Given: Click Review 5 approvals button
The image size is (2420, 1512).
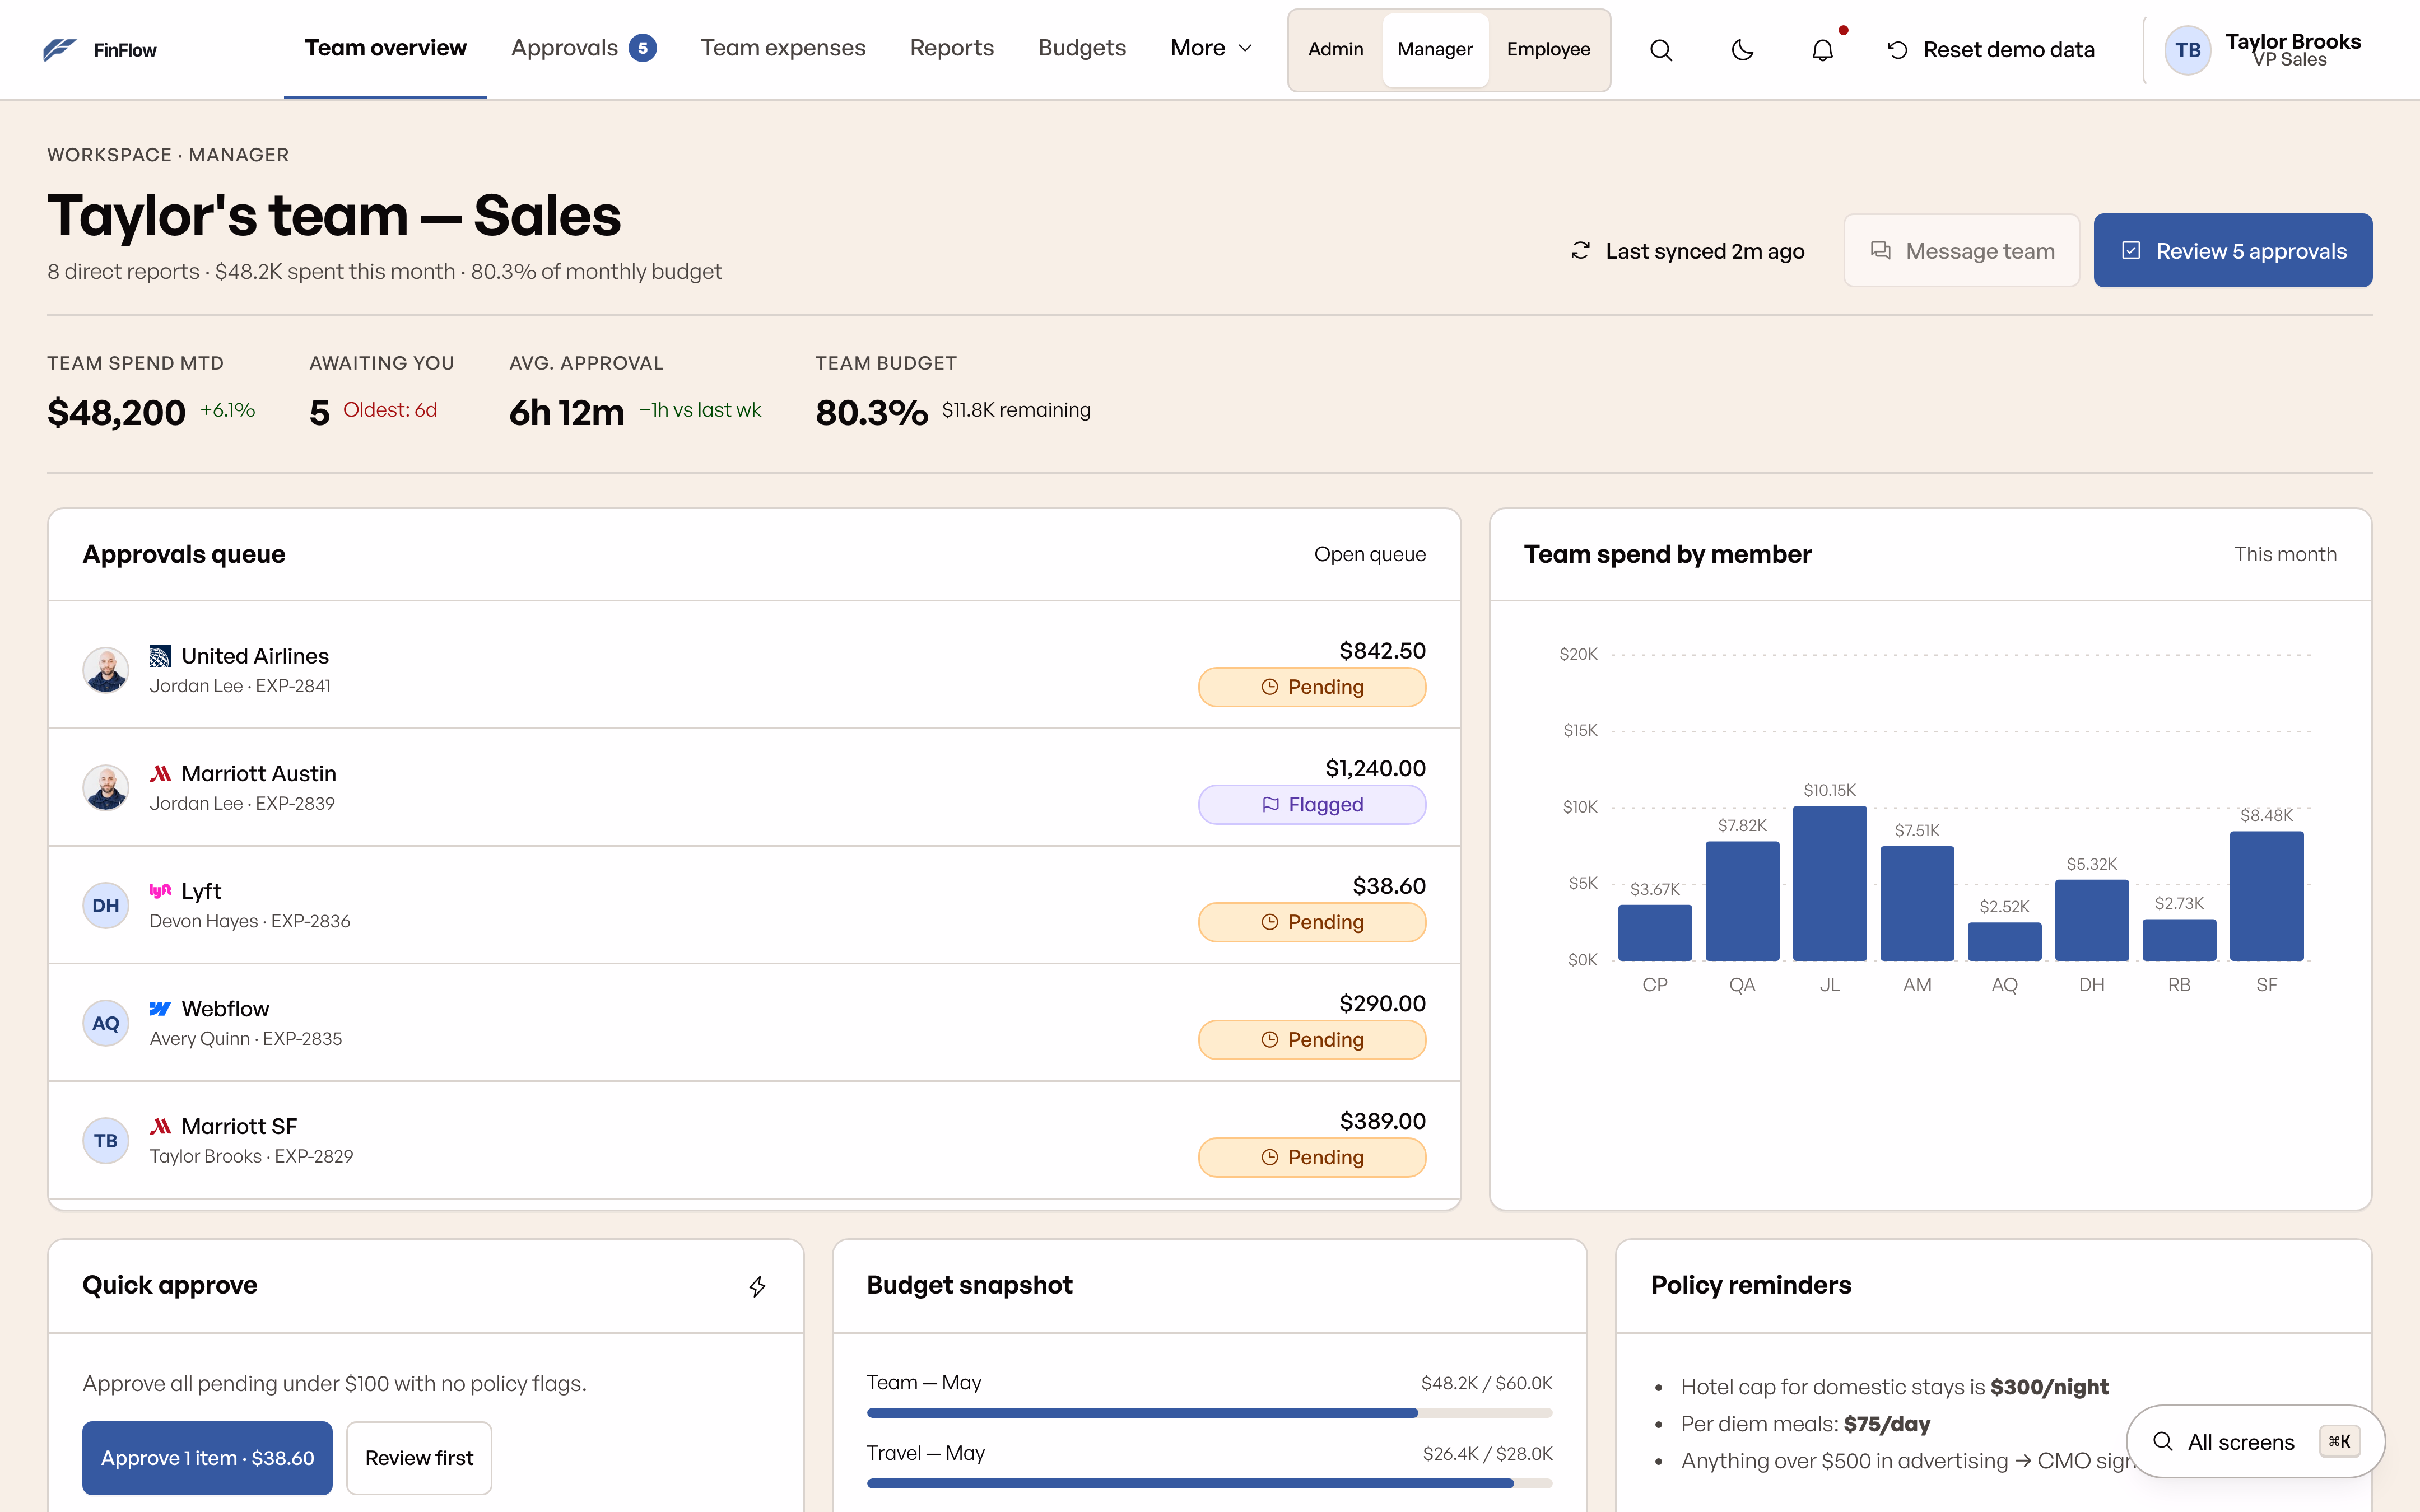Looking at the screenshot, I should (x=2232, y=251).
